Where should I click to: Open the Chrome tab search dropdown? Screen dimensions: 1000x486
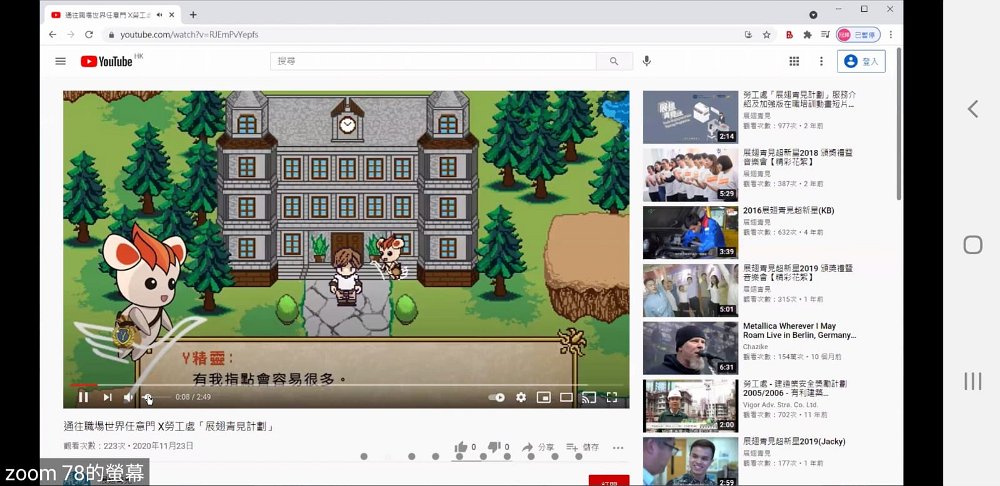point(813,14)
